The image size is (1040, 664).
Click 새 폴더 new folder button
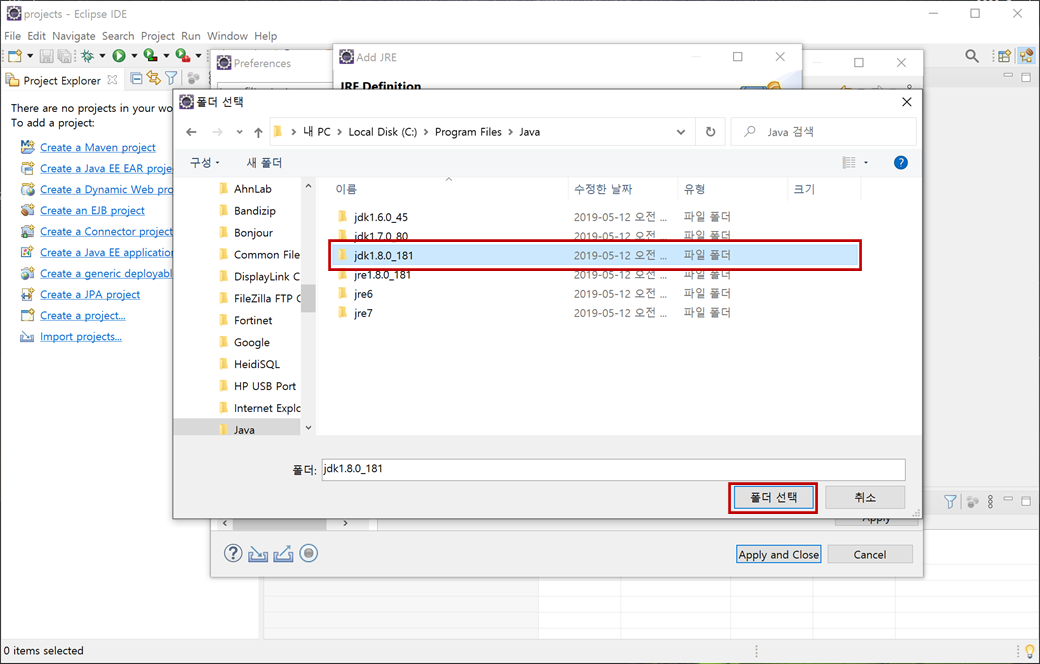point(264,163)
